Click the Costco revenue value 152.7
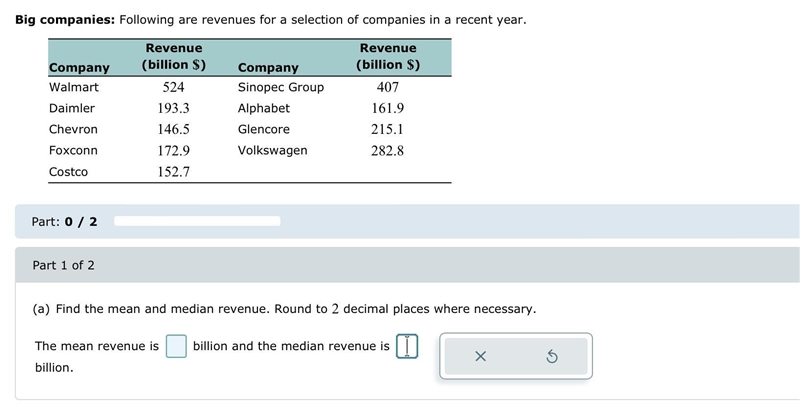The image size is (800, 414). point(173,172)
